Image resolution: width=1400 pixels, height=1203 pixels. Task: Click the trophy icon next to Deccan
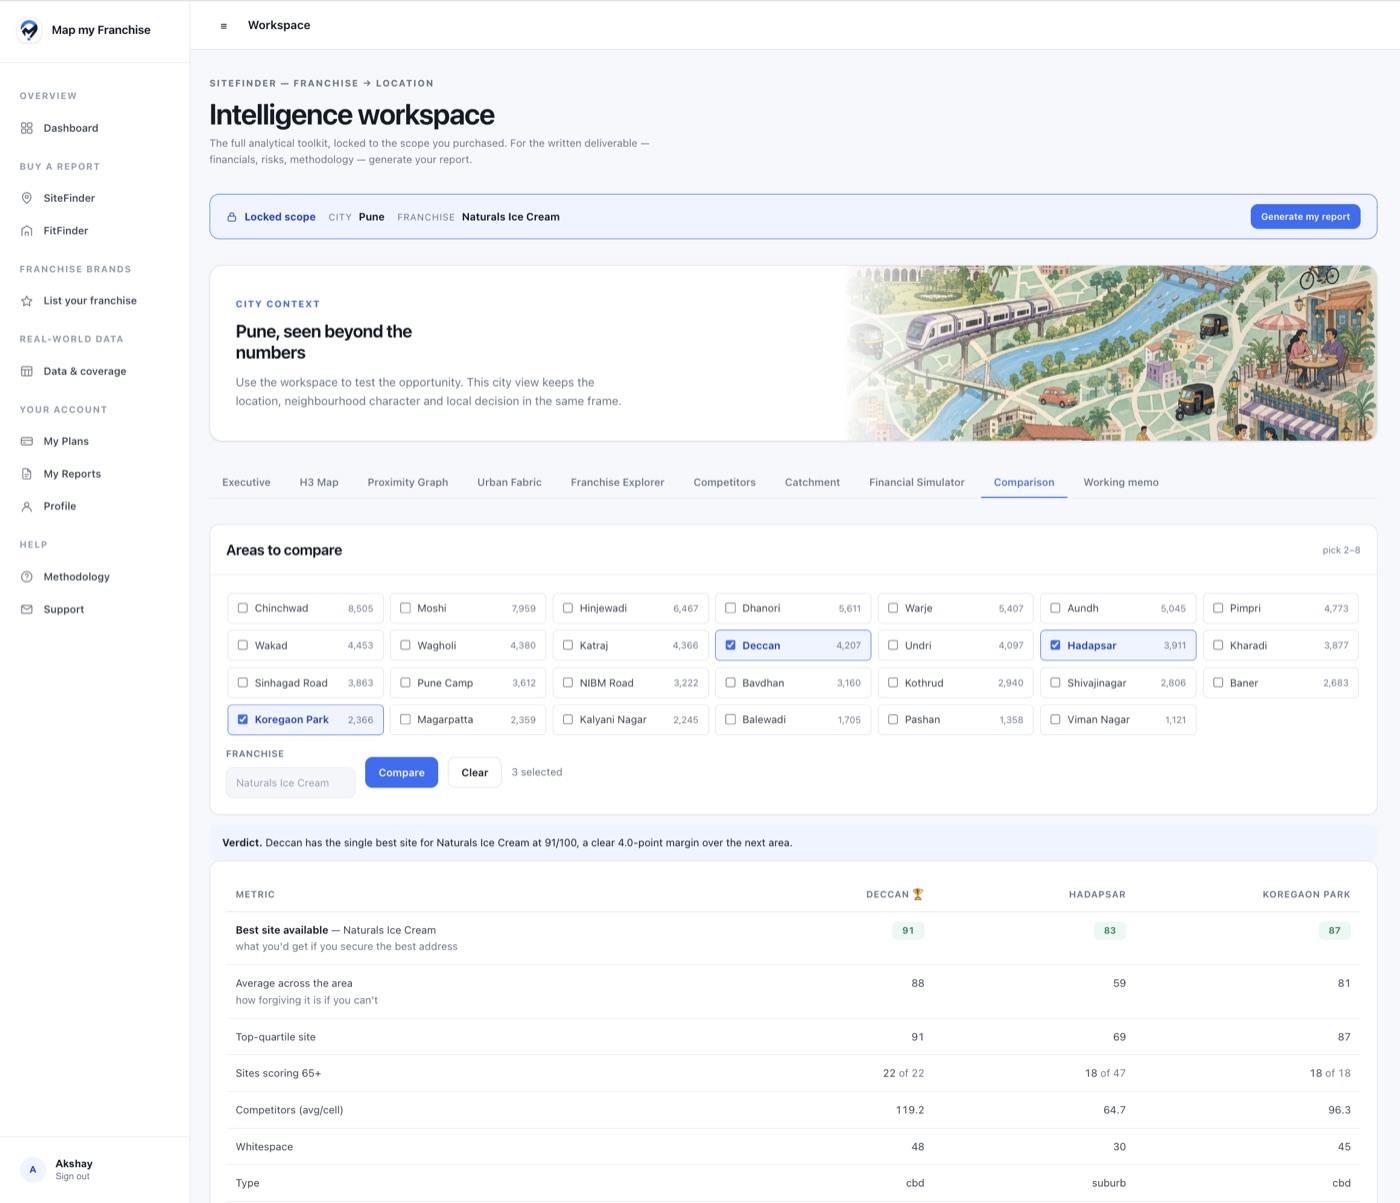coord(918,894)
